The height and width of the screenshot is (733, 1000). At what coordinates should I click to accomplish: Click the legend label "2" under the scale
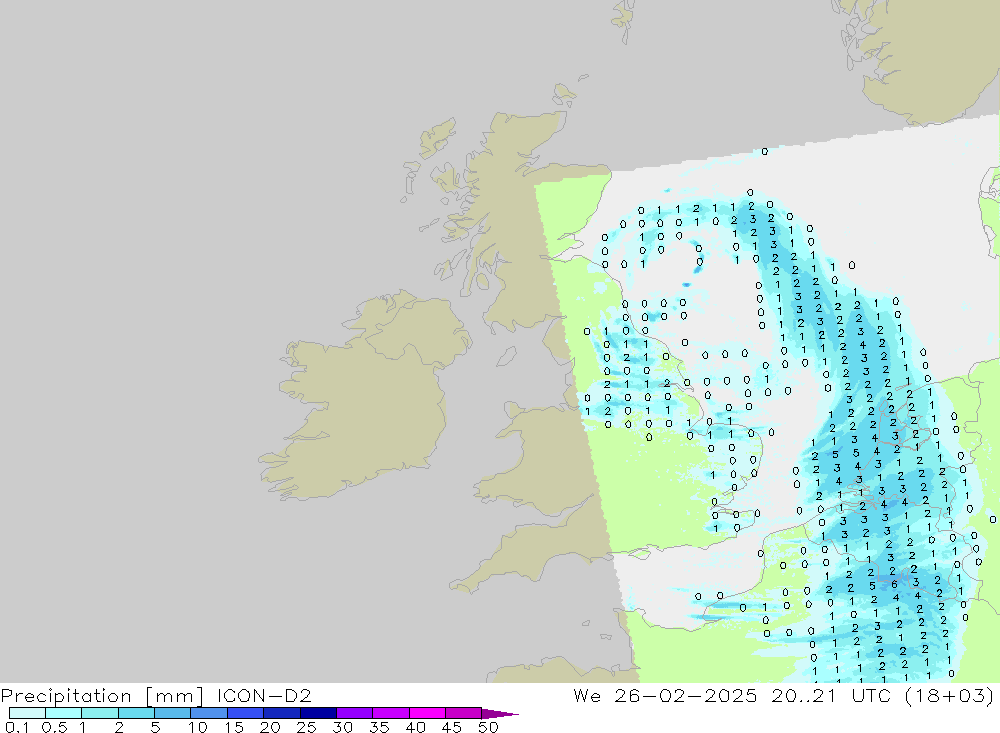click(119, 727)
